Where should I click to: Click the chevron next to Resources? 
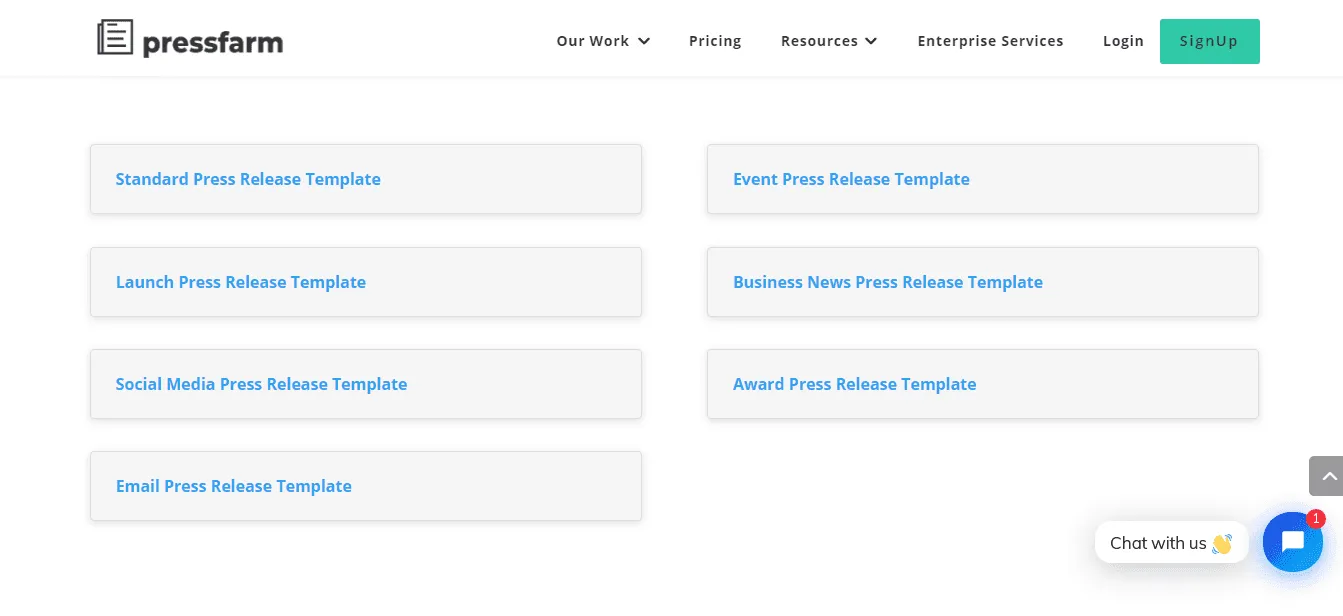pos(870,41)
